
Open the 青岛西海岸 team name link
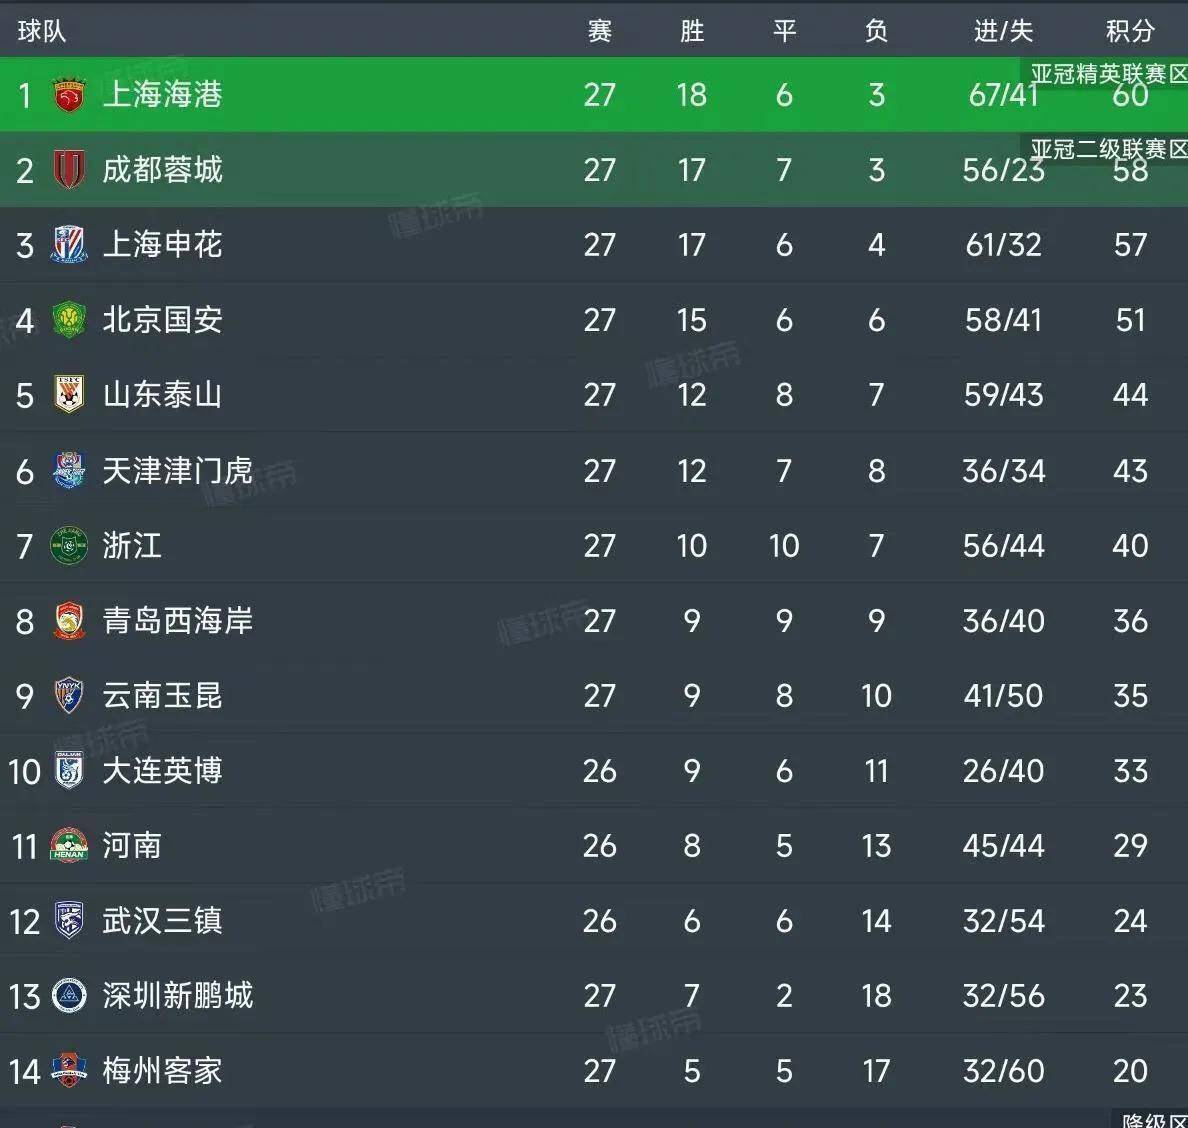pos(177,621)
